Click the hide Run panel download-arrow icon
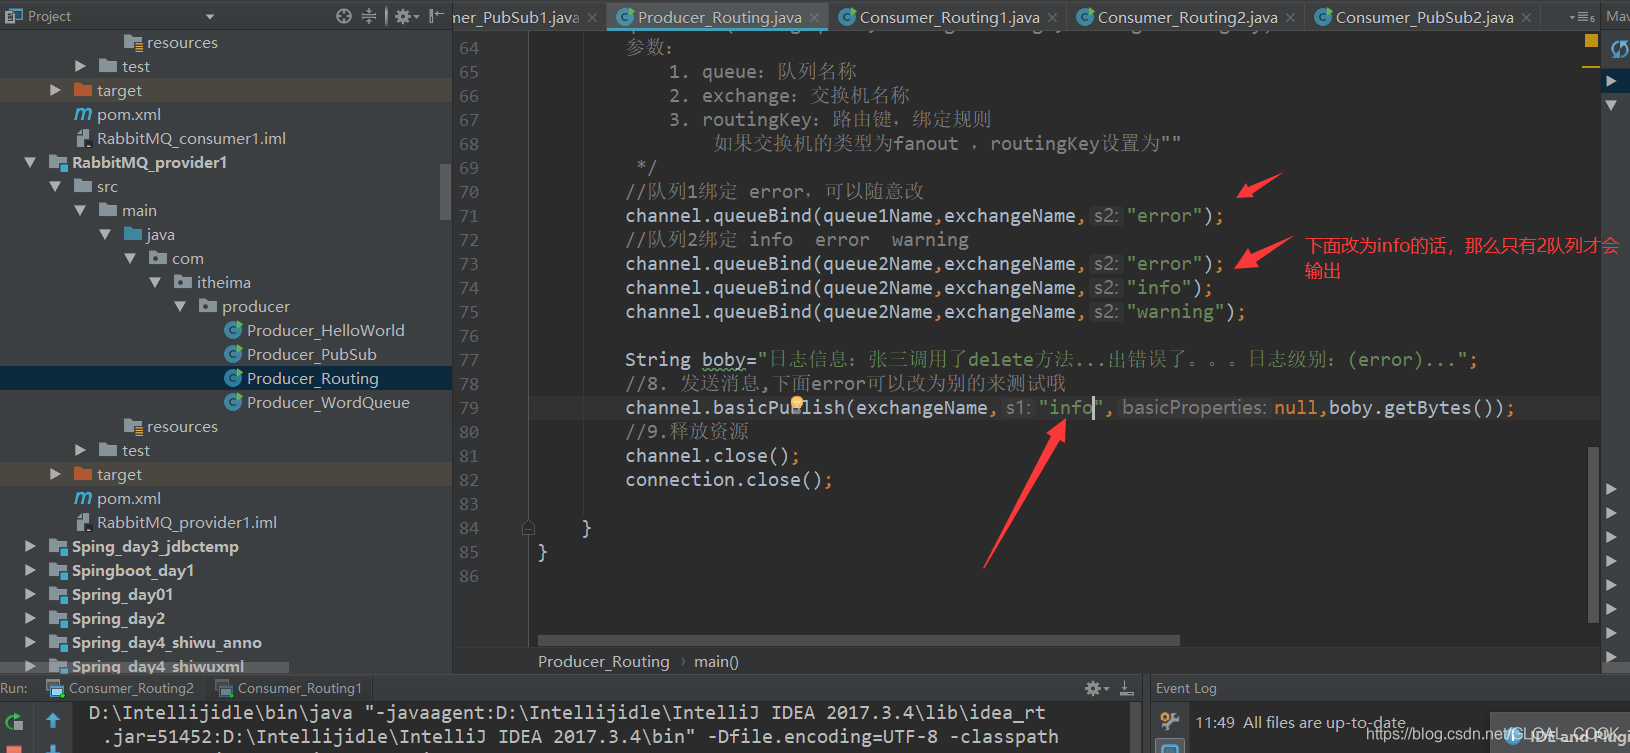This screenshot has width=1630, height=753. tap(1126, 688)
